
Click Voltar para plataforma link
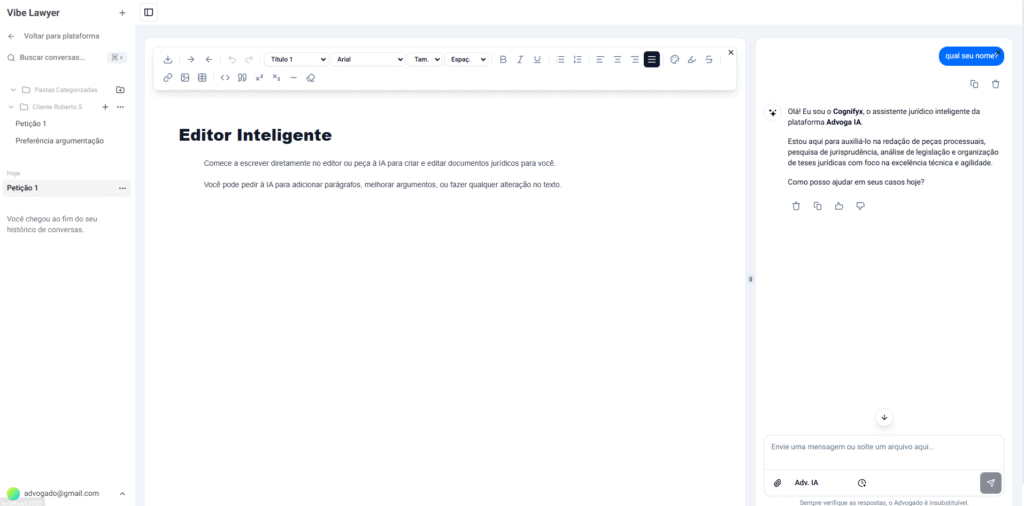tap(60, 36)
